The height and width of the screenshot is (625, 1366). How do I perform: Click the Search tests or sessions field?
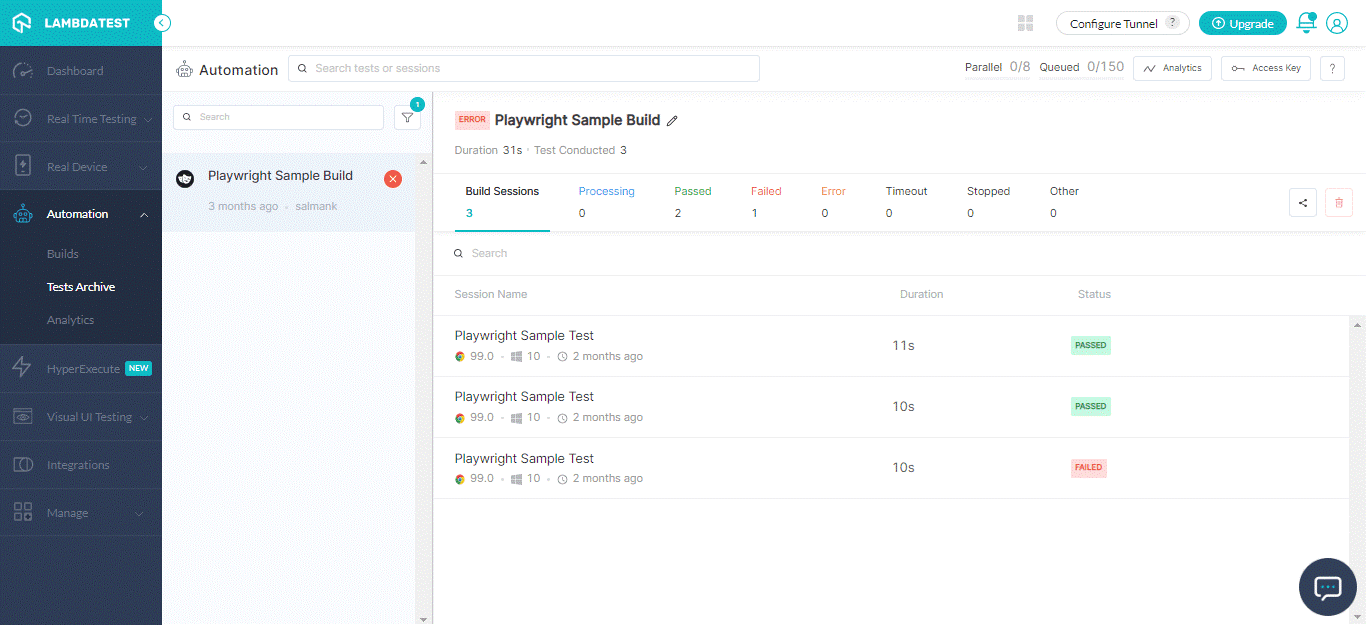point(524,68)
